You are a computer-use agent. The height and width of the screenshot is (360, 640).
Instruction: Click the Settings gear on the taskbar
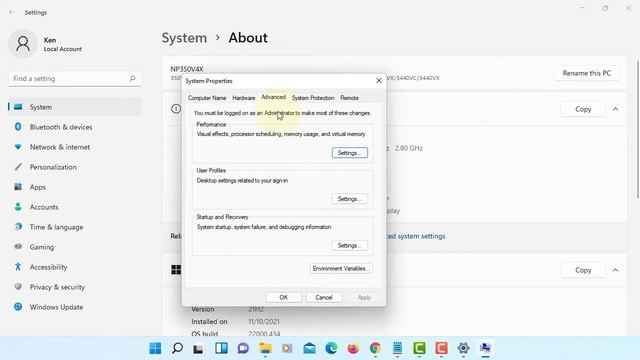pos(463,348)
